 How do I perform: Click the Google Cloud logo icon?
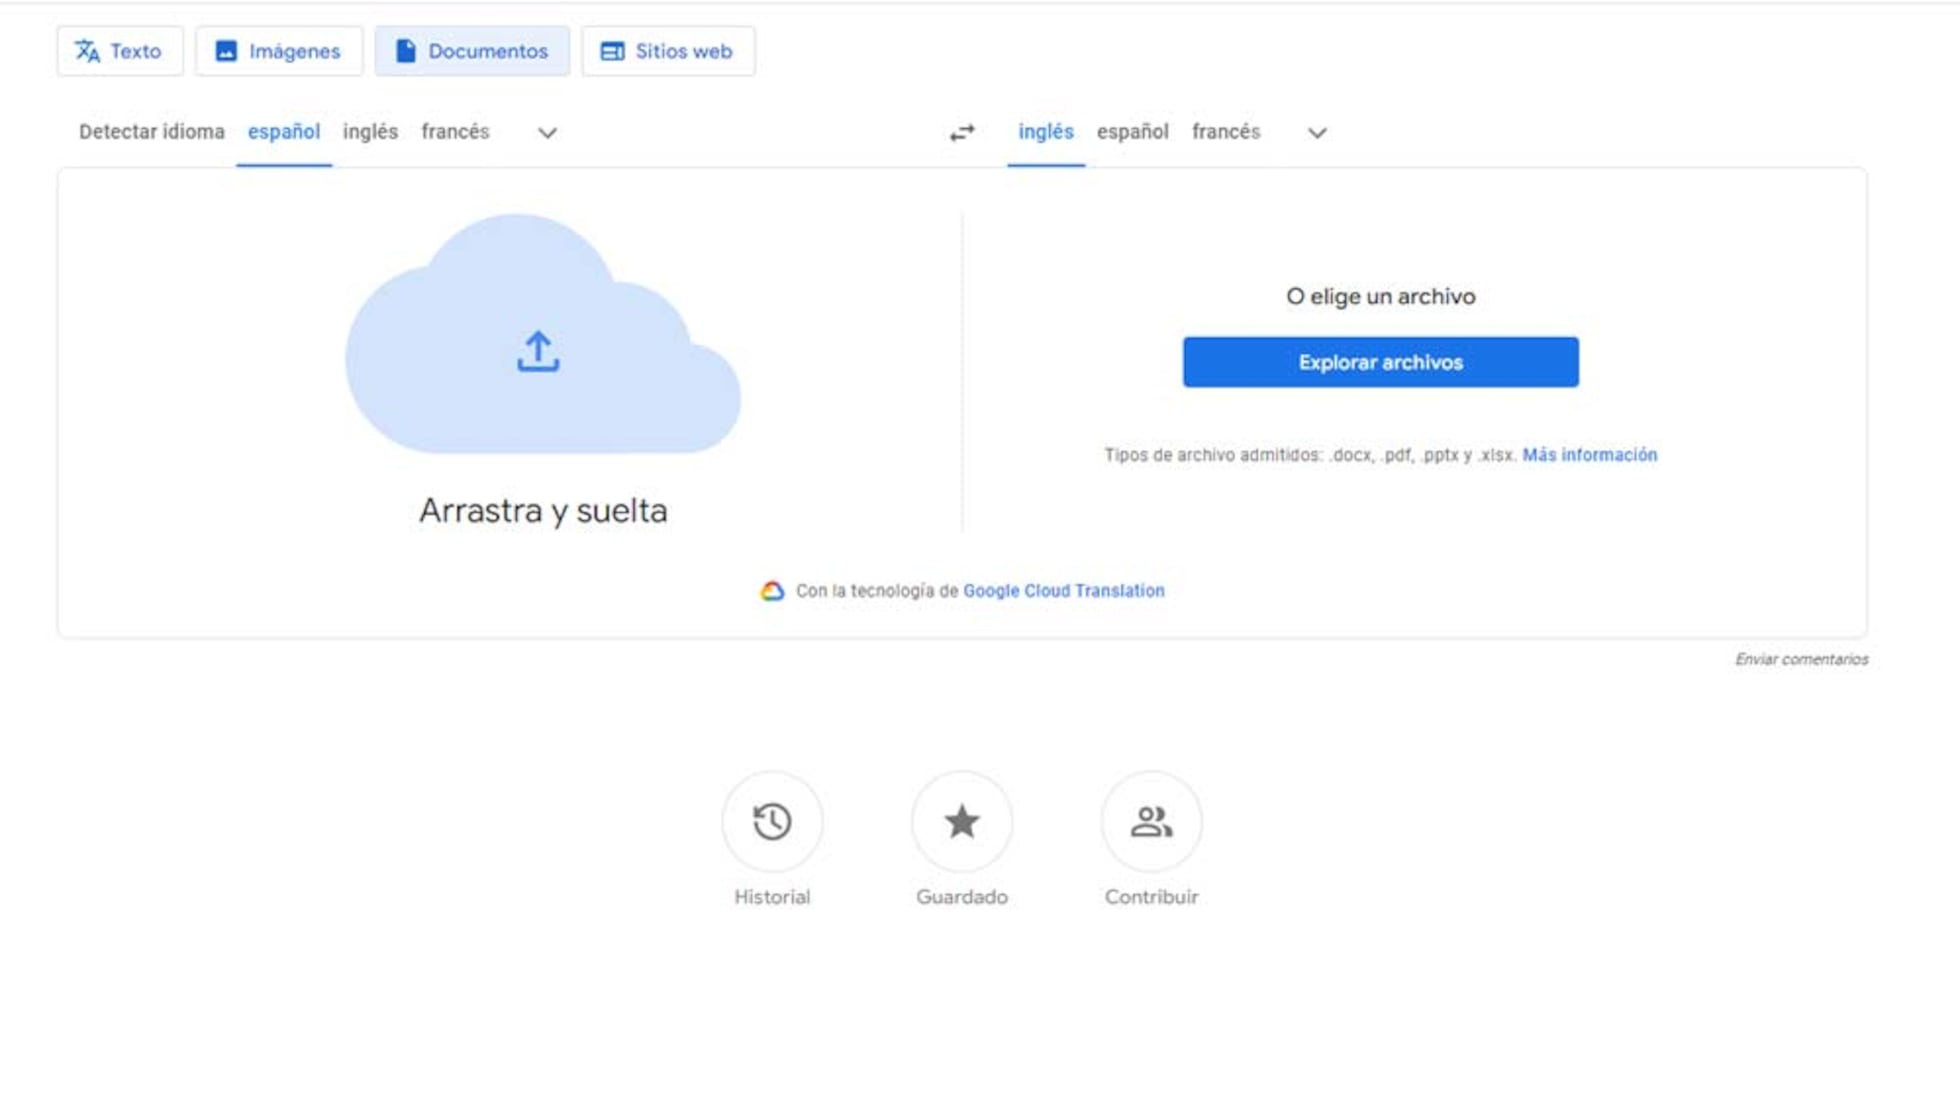click(772, 591)
